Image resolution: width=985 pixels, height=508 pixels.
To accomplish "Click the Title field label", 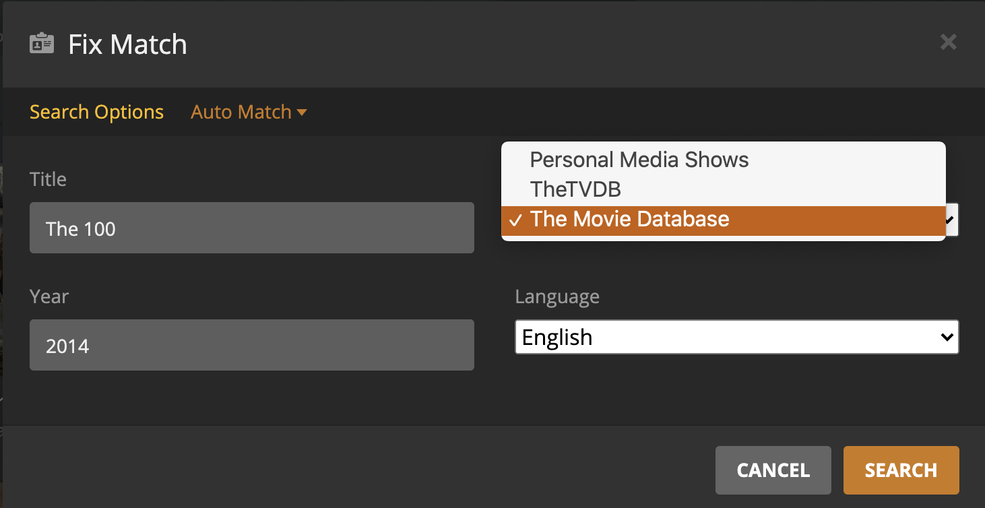I will tap(48, 180).
